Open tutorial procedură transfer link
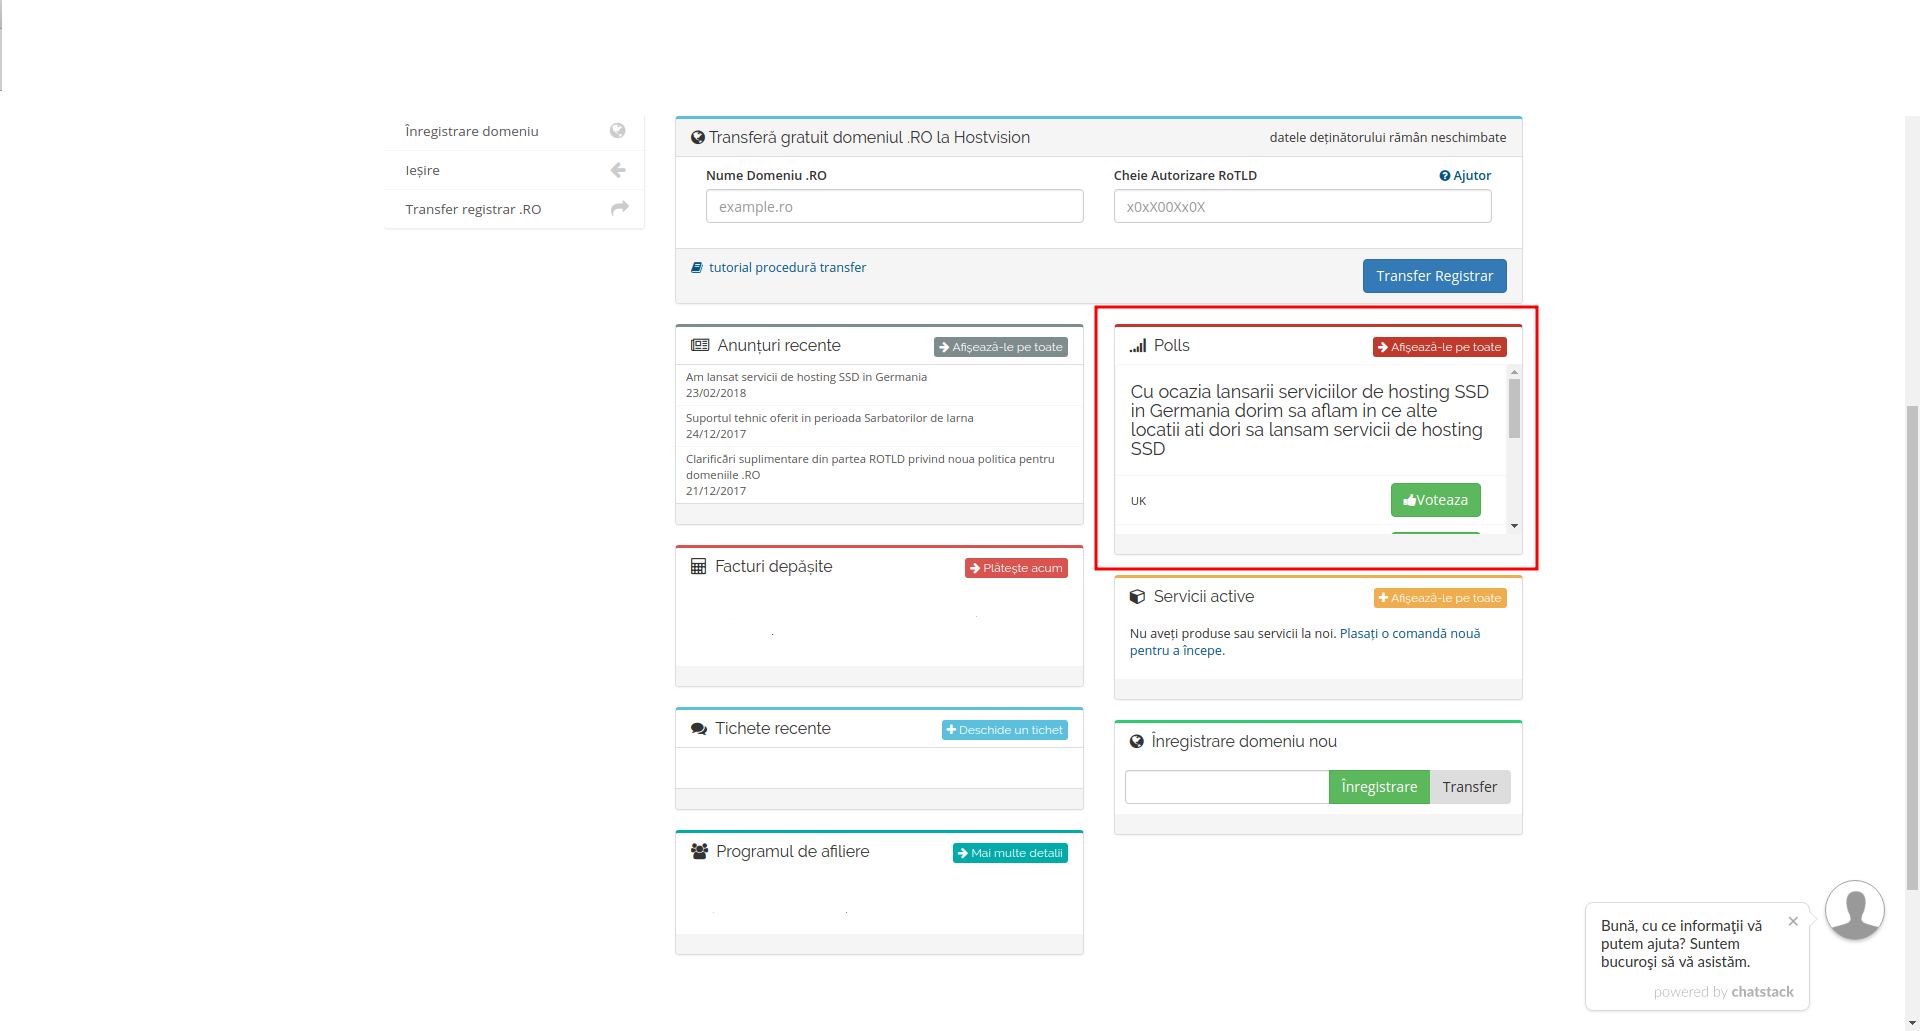The height and width of the screenshot is (1031, 1920). [x=787, y=268]
